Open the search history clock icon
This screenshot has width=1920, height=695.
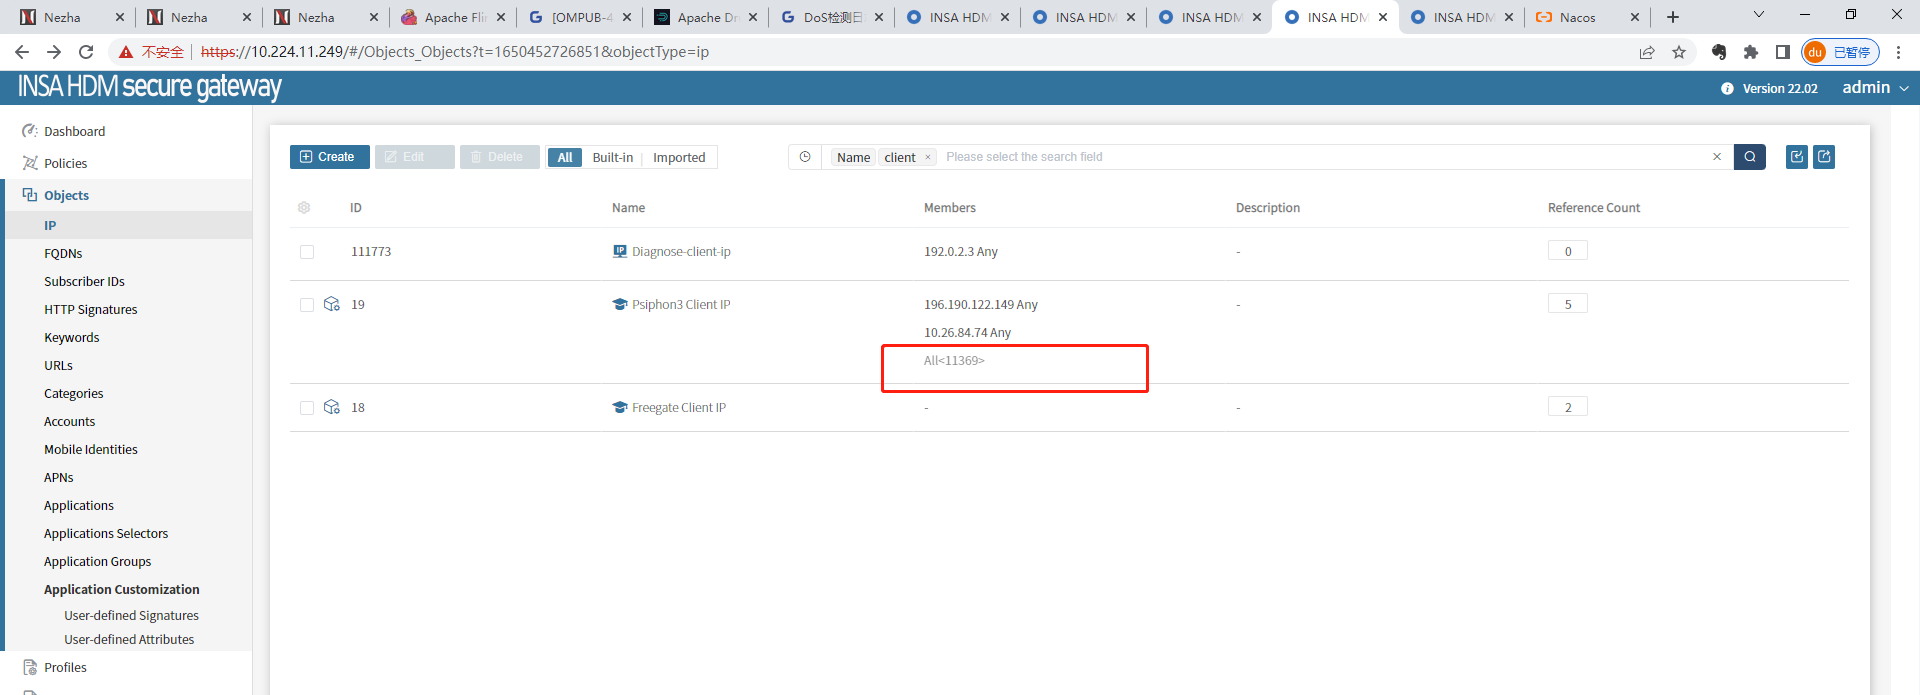(805, 157)
